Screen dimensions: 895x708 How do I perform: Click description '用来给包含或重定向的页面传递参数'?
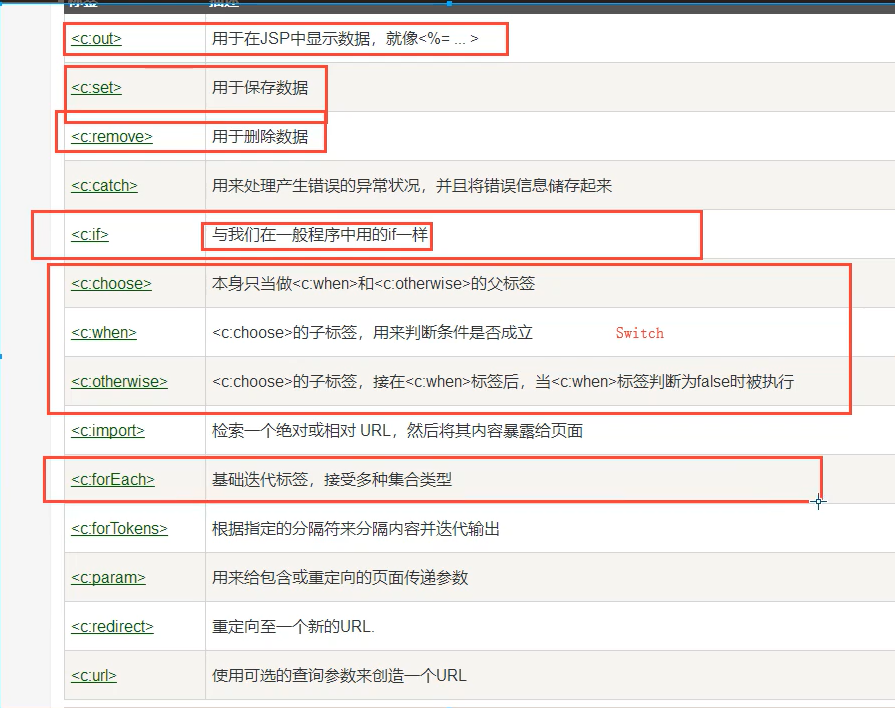coord(340,578)
